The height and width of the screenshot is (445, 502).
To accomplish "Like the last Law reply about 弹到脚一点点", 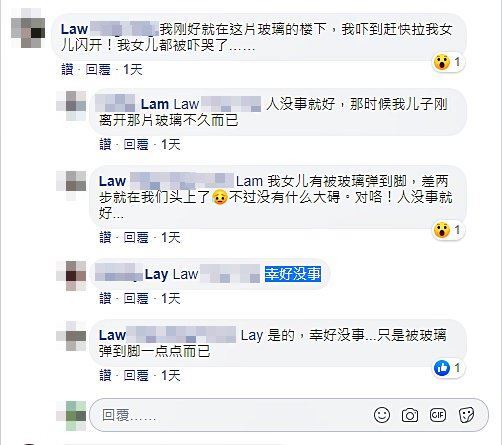I will (105, 376).
